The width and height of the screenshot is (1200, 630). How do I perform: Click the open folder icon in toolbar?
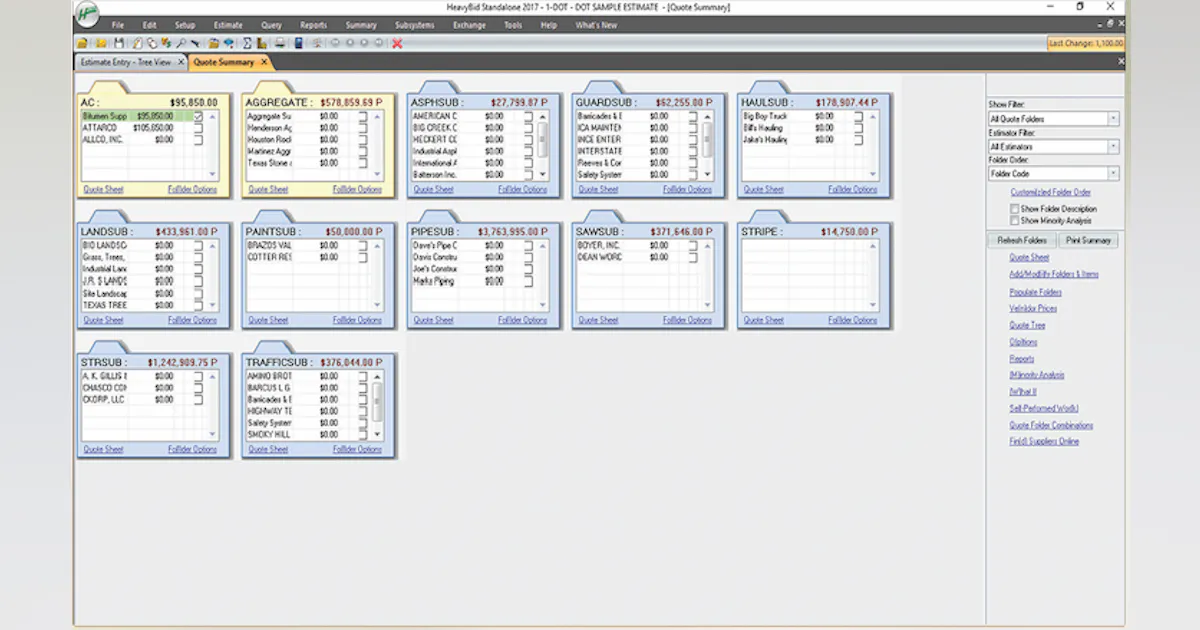81,43
